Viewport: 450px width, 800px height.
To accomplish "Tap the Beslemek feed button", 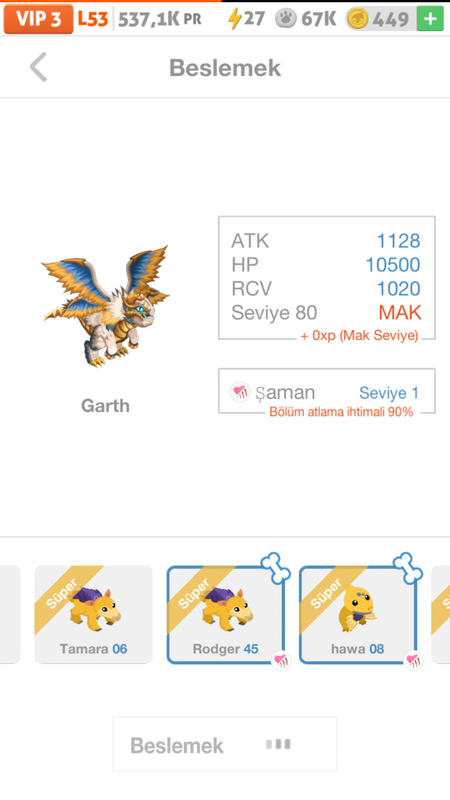I will [x=224, y=744].
